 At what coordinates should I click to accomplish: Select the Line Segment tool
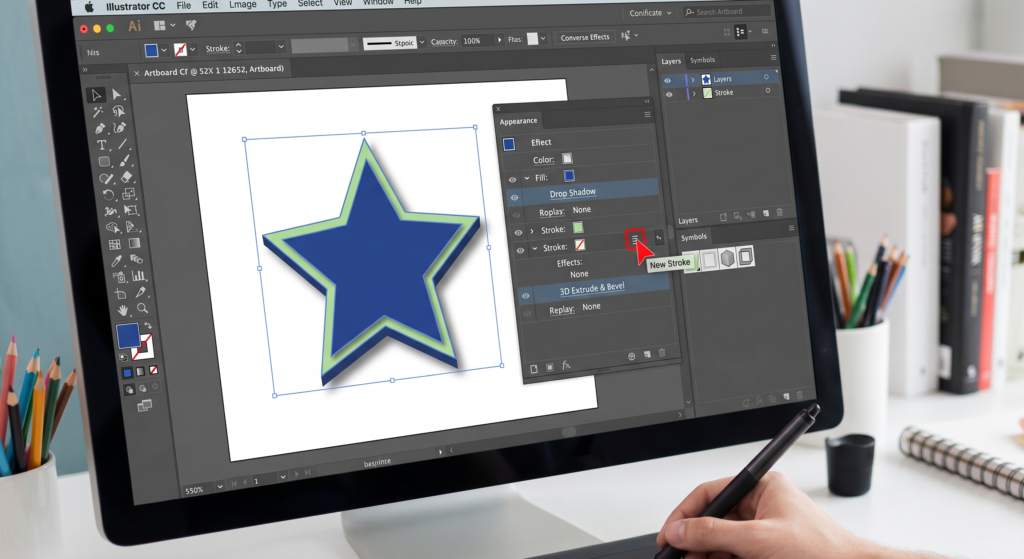tap(121, 144)
